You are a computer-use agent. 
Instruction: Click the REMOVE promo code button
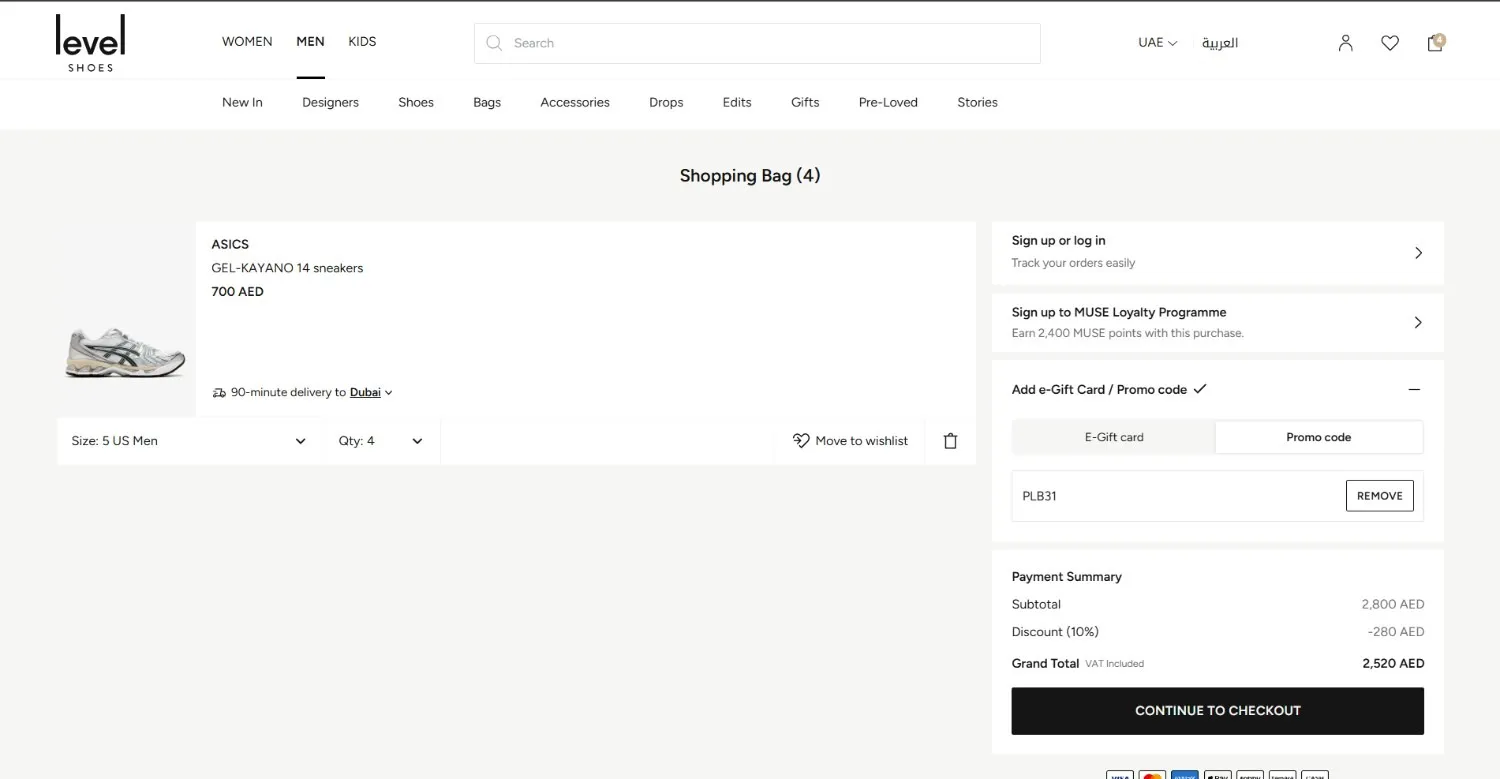click(x=1380, y=496)
